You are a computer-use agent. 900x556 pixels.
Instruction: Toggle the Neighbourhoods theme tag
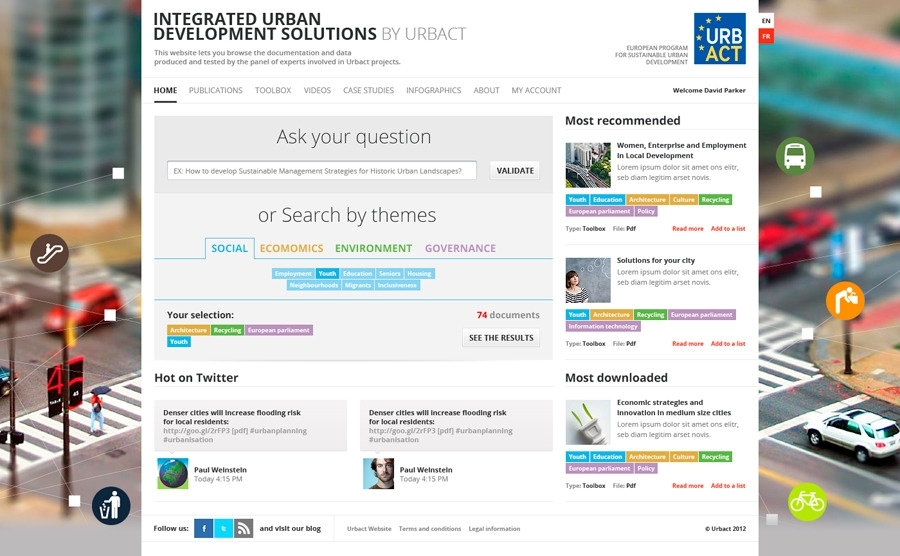(313, 285)
